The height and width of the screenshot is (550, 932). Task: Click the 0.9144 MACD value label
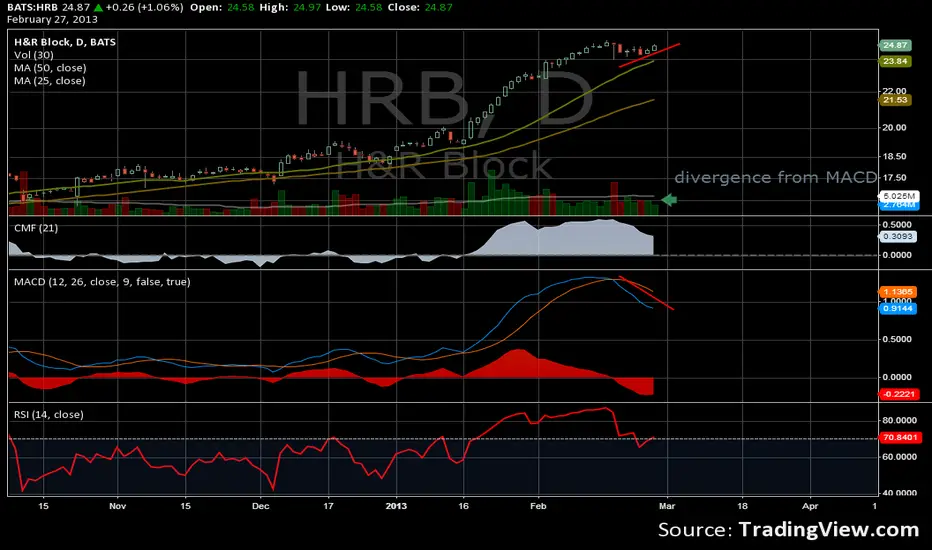[x=898, y=309]
